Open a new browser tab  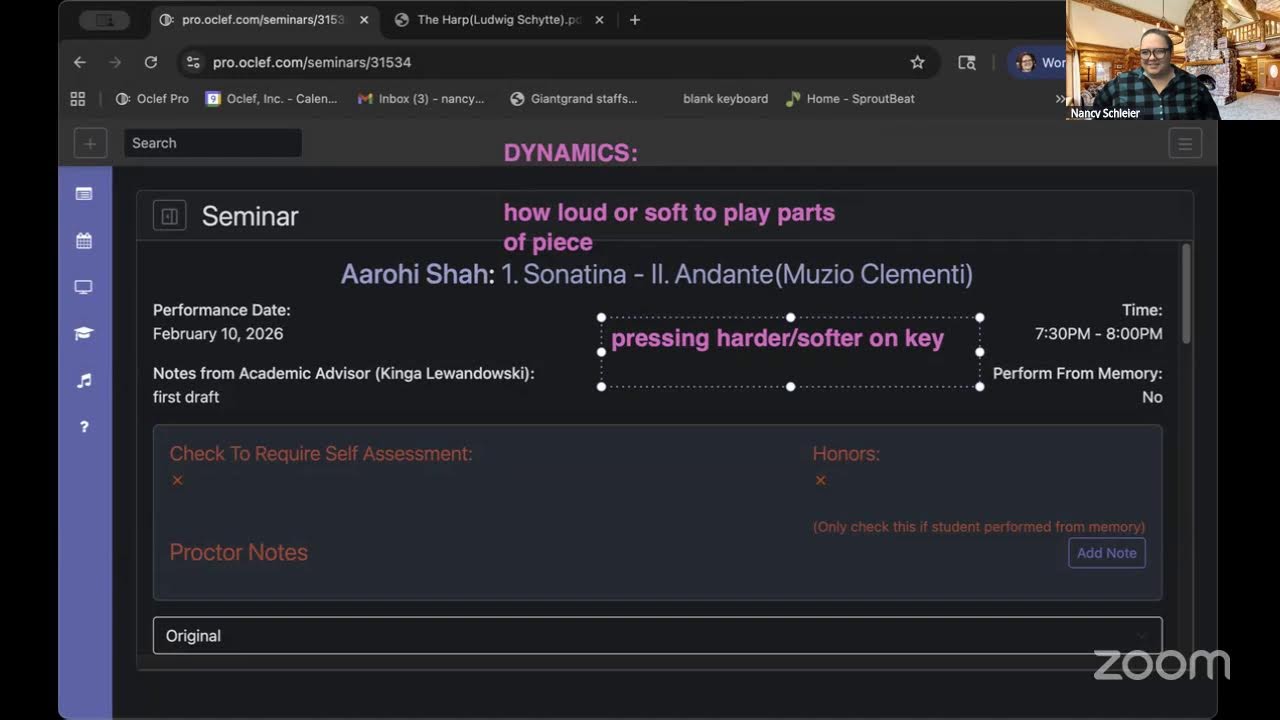coord(634,20)
